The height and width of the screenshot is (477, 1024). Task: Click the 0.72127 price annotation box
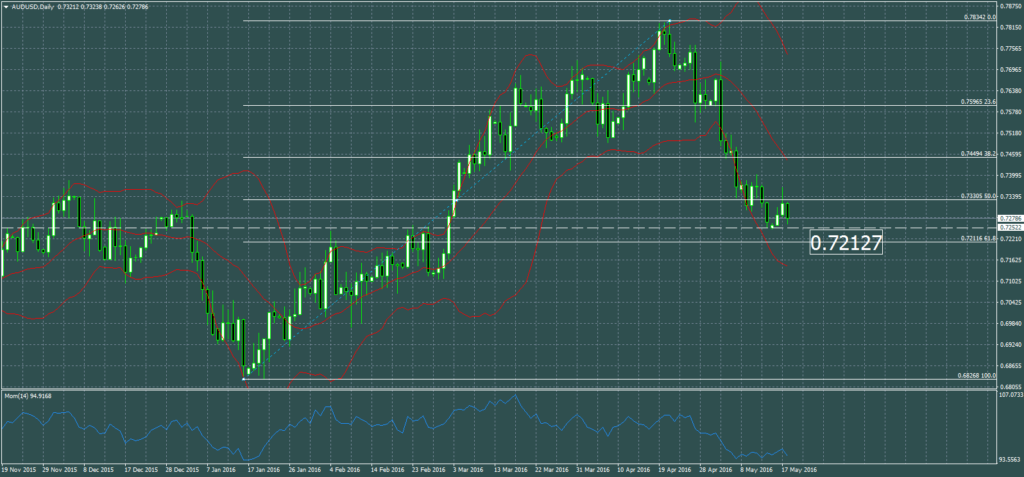pyautogui.click(x=845, y=242)
